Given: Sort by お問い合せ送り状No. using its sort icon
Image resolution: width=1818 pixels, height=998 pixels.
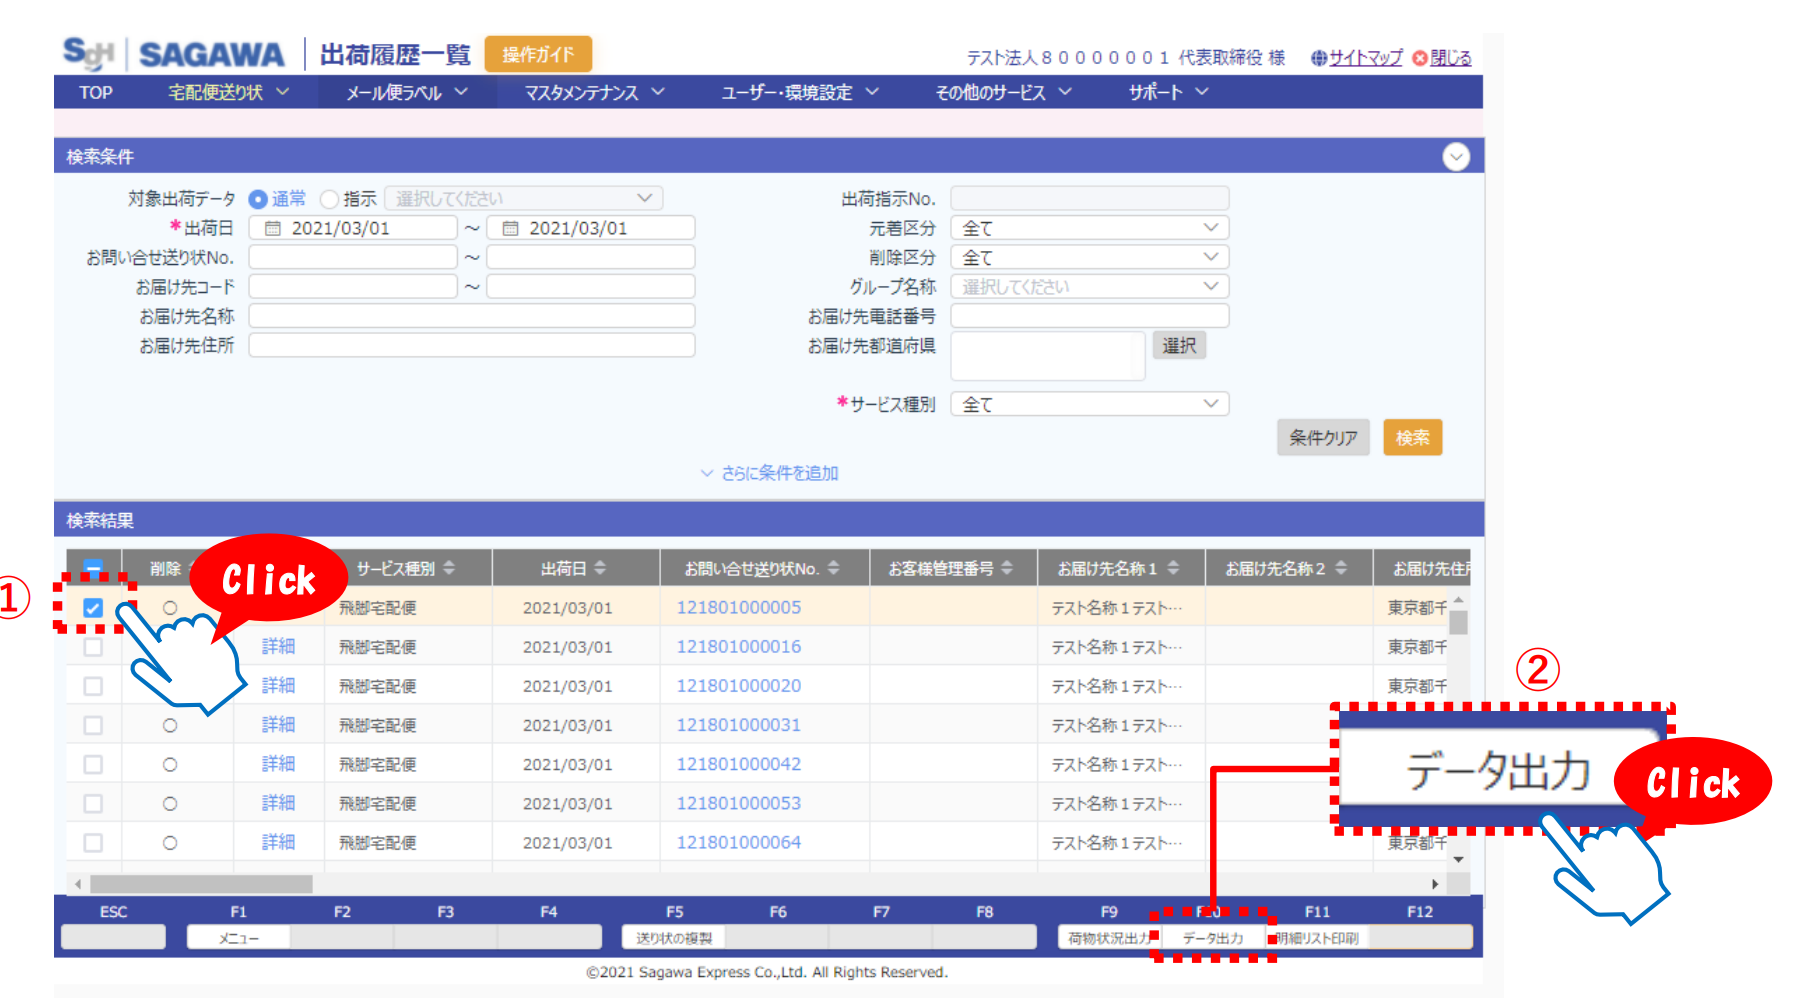Looking at the screenshot, I should pos(833,568).
